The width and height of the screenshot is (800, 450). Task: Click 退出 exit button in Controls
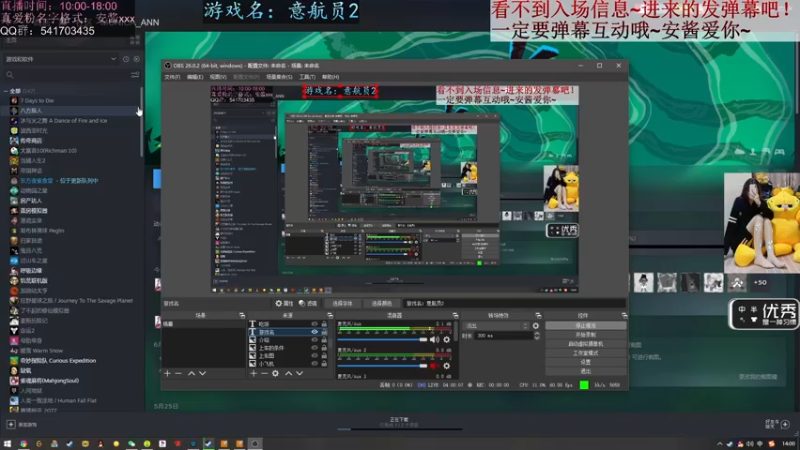[x=586, y=371]
